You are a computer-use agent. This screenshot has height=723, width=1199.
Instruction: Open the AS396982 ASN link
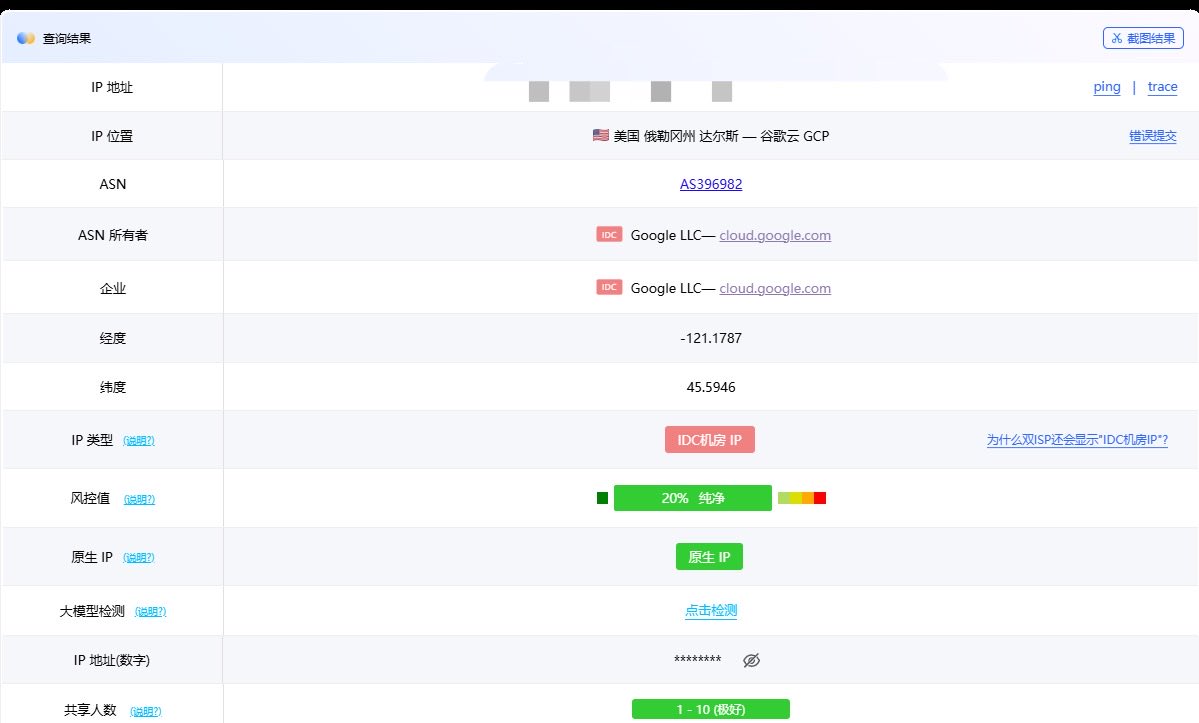click(x=710, y=184)
